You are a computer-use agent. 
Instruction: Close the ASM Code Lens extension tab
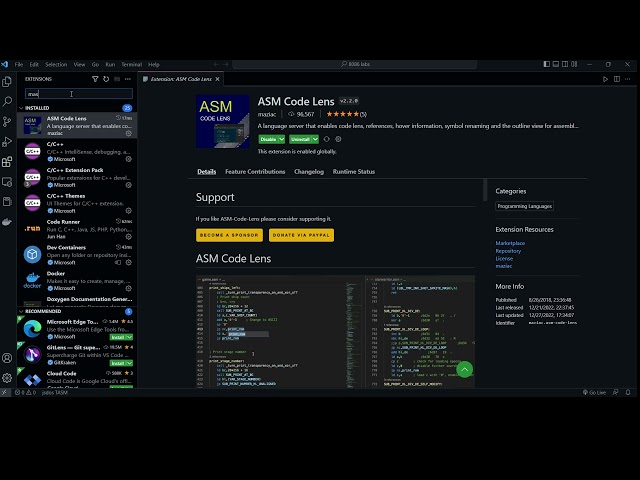(x=218, y=79)
